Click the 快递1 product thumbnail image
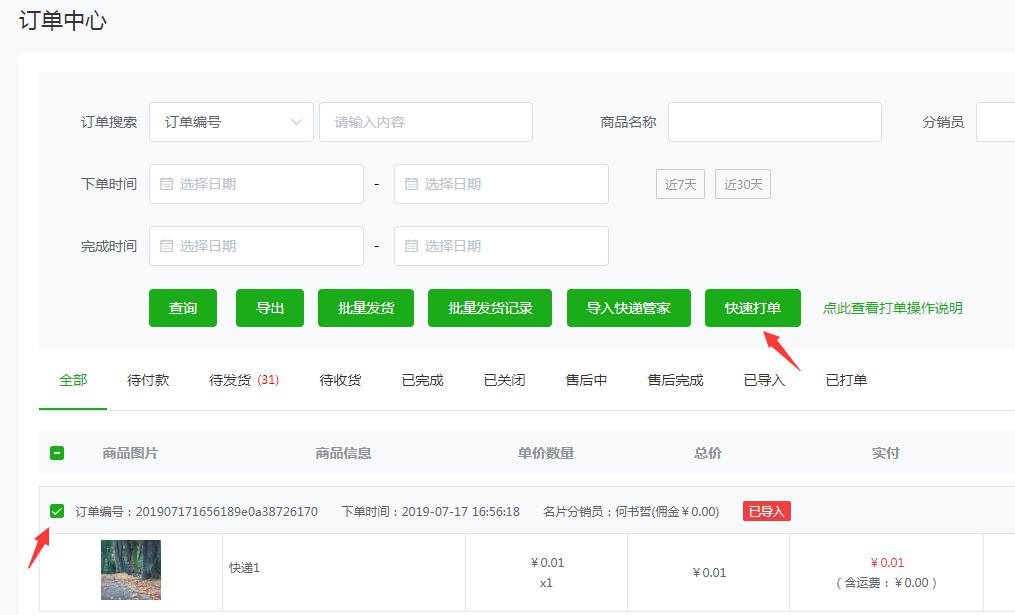 point(131,570)
